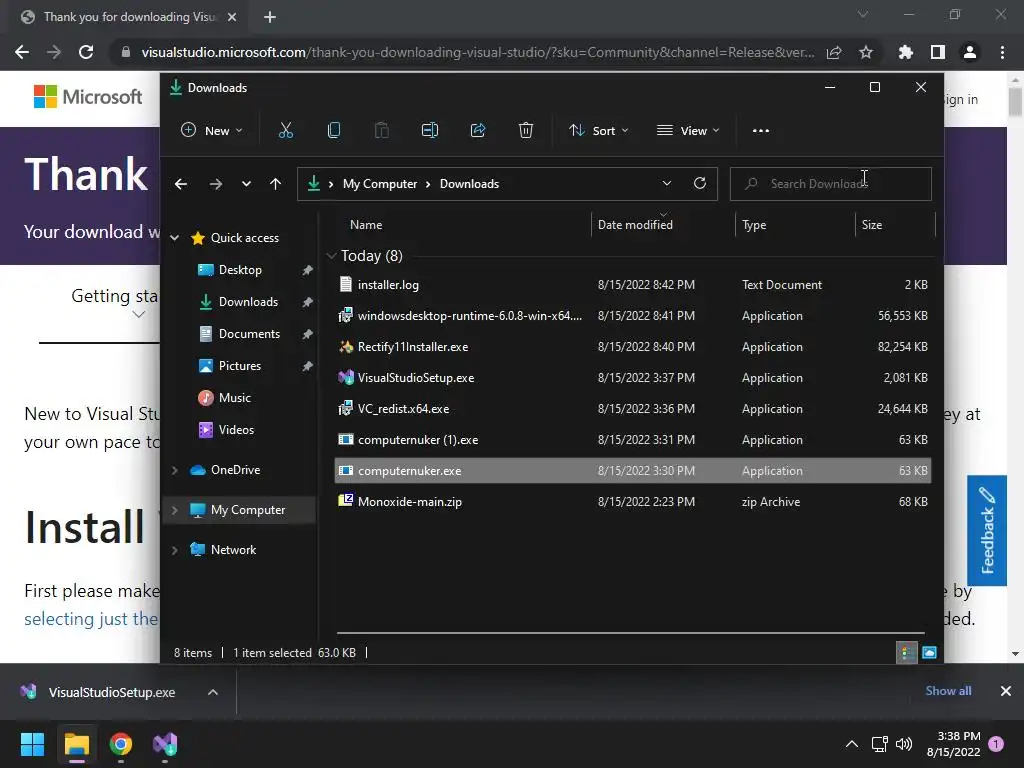This screenshot has width=1024, height=768.
Task: Open a new Chrome tab
Action: pos(270,17)
